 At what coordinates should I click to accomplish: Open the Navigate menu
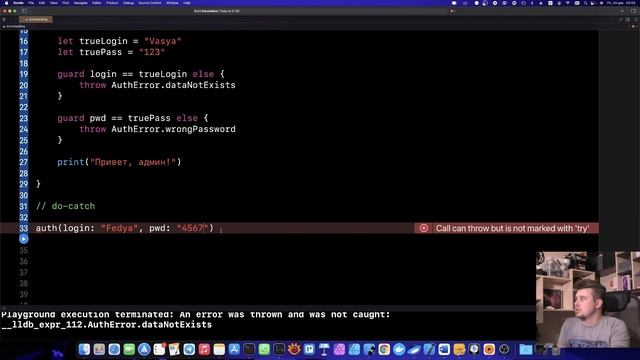click(x=80, y=3)
